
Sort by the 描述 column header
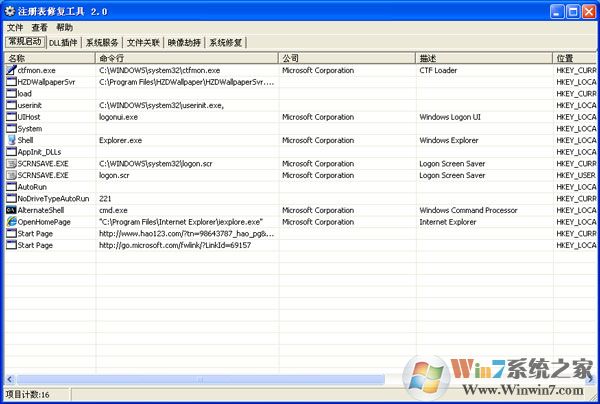[x=484, y=58]
